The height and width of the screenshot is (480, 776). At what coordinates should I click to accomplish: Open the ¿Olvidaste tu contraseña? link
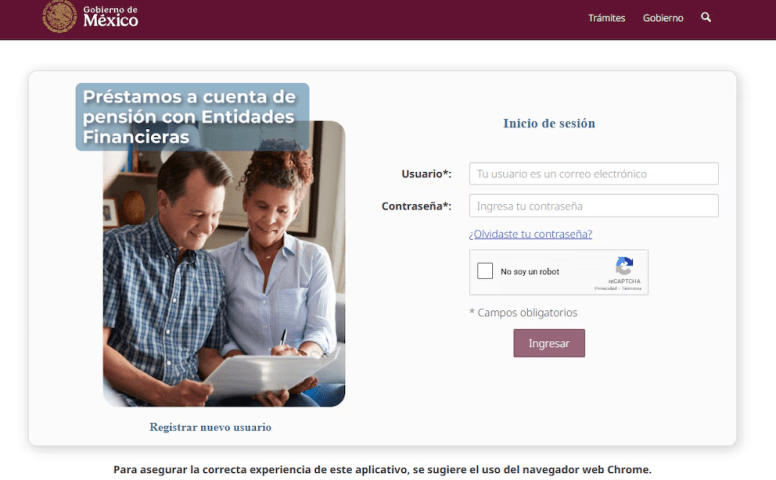coord(530,234)
